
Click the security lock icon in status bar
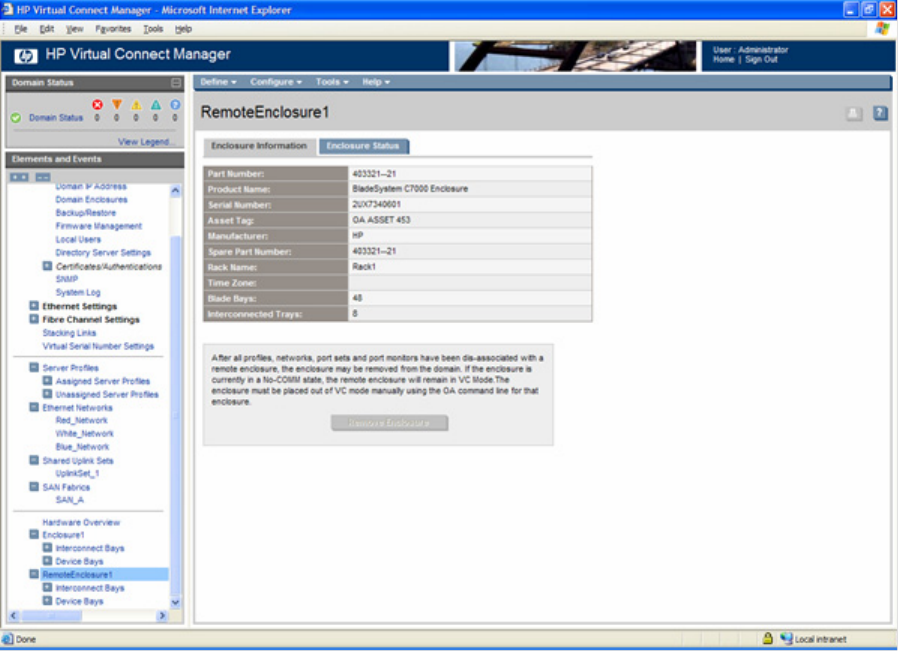(768, 638)
